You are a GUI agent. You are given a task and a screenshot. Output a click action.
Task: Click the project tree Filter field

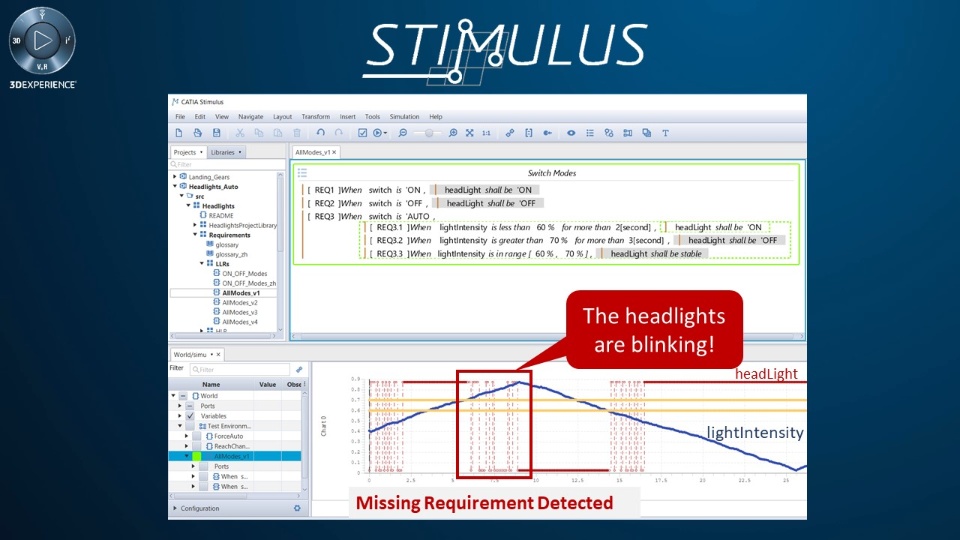tap(227, 165)
